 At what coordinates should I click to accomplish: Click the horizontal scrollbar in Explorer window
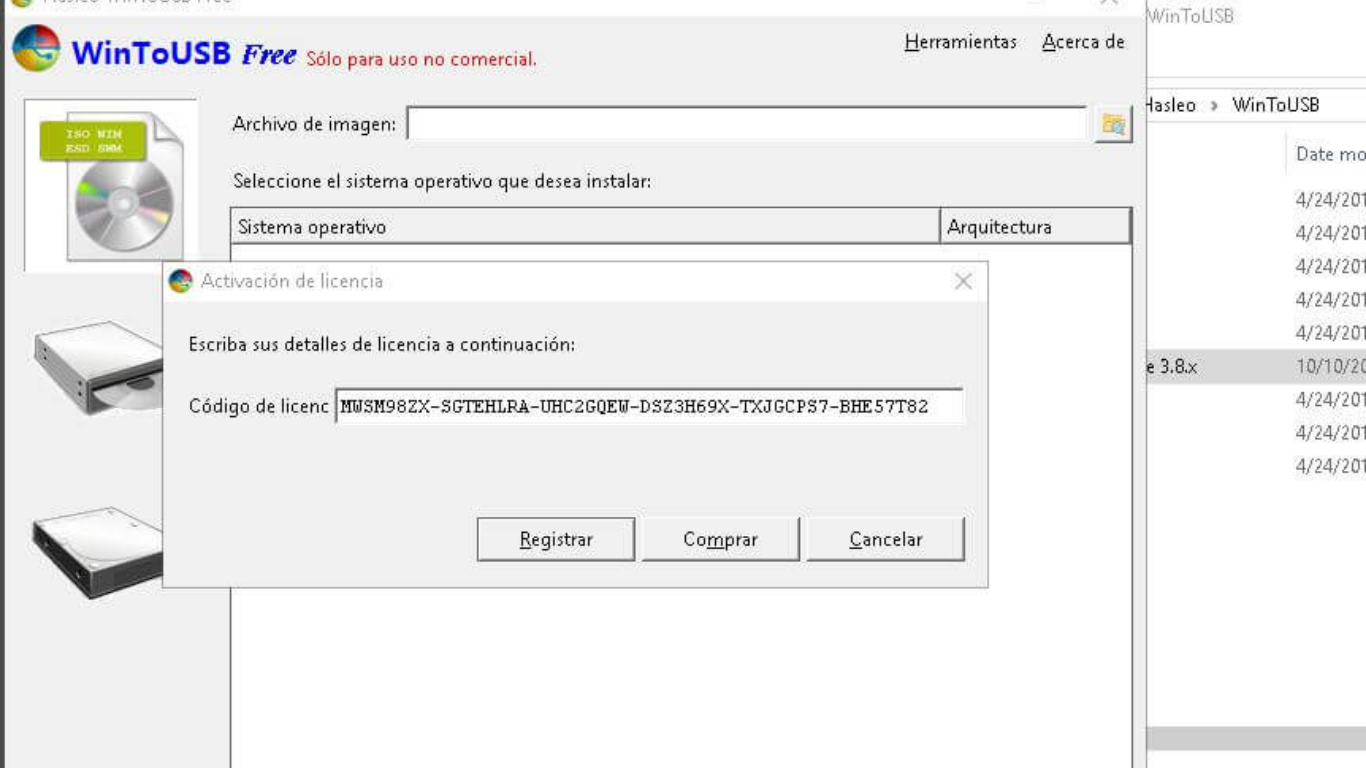[1256, 738]
